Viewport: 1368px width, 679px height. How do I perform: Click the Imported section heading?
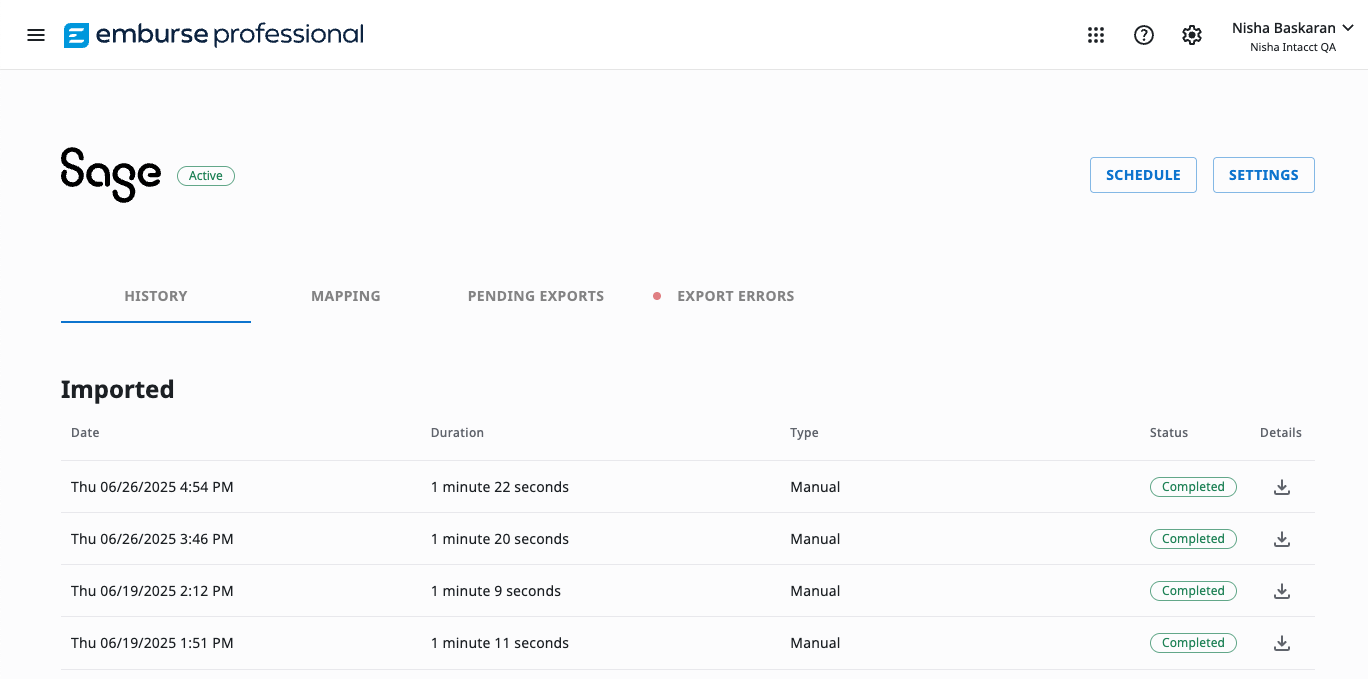117,389
